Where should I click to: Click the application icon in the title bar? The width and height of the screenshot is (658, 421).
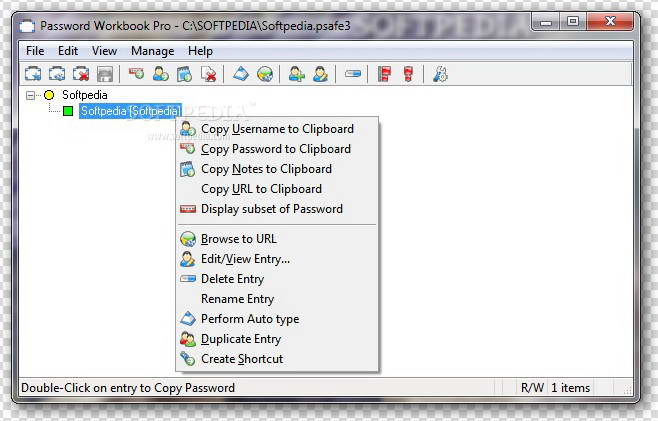(26, 26)
